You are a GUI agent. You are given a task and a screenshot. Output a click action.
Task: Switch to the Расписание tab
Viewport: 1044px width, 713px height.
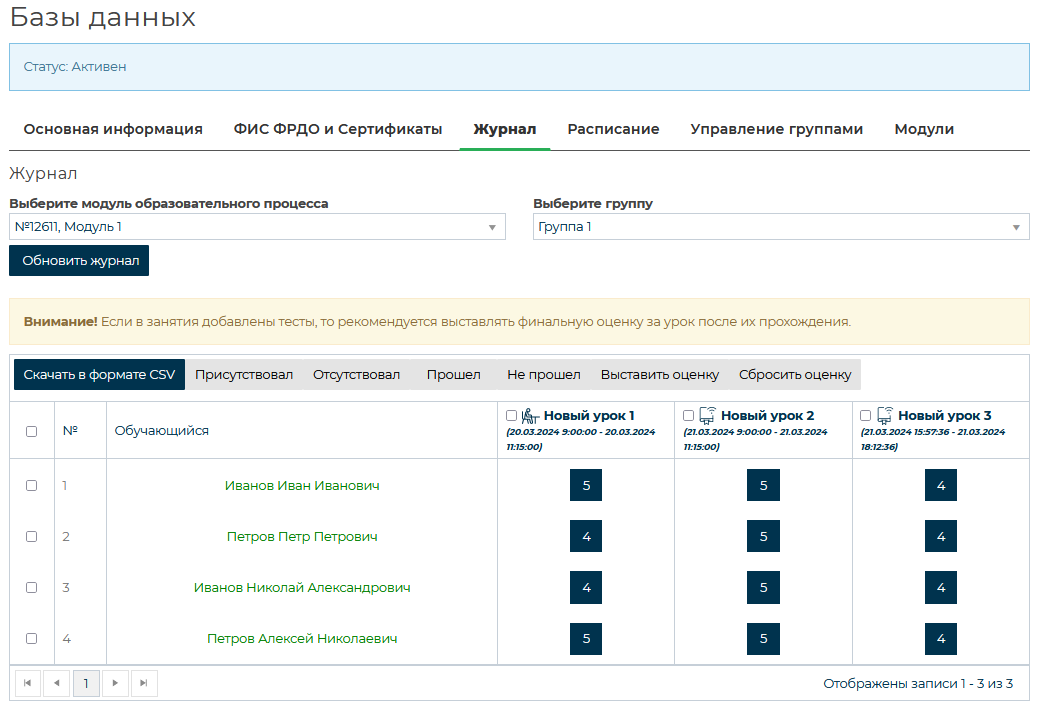pos(613,129)
